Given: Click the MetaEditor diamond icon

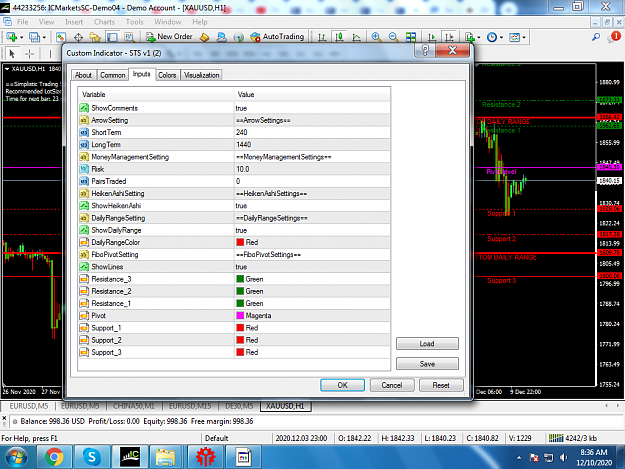Looking at the screenshot, I should [x=204, y=37].
